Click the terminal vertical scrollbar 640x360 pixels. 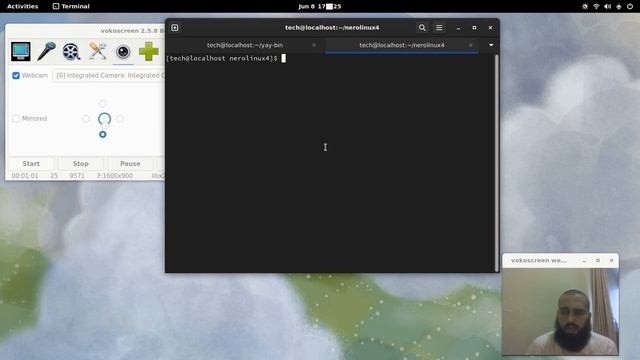coord(497,162)
